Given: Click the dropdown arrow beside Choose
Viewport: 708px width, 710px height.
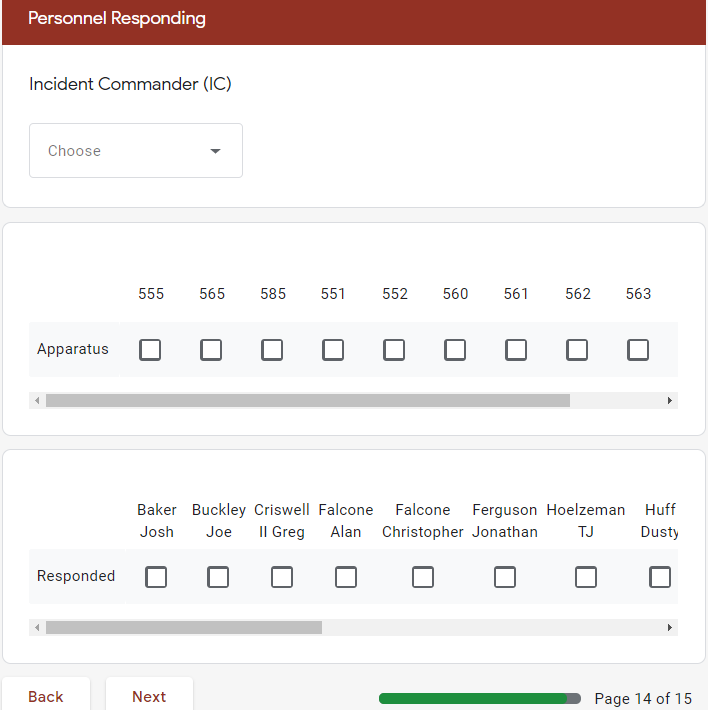Looking at the screenshot, I should pos(215,151).
